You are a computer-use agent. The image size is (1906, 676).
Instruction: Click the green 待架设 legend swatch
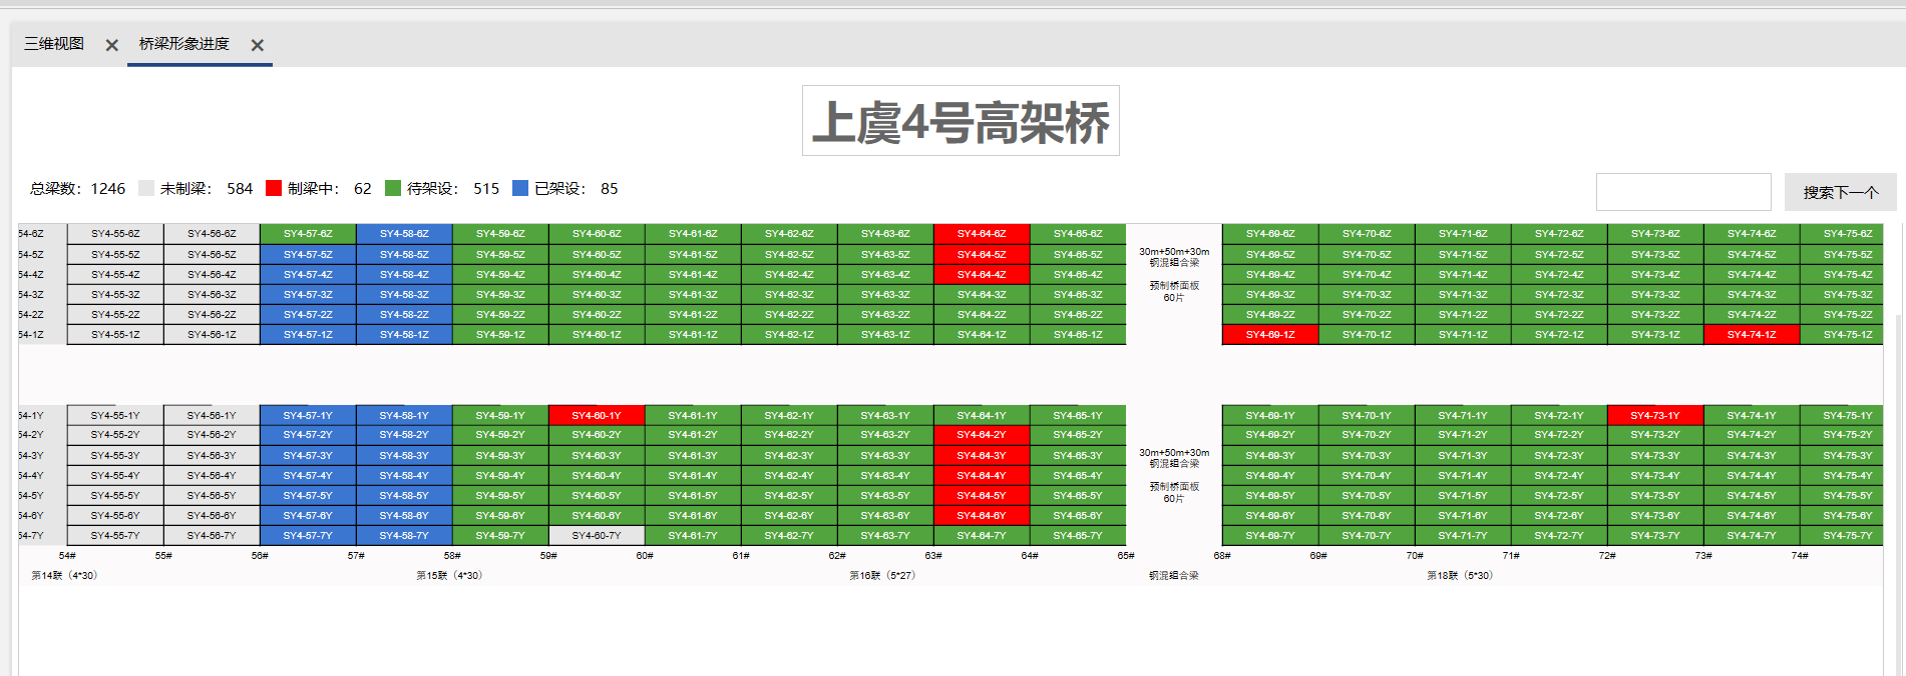(393, 188)
